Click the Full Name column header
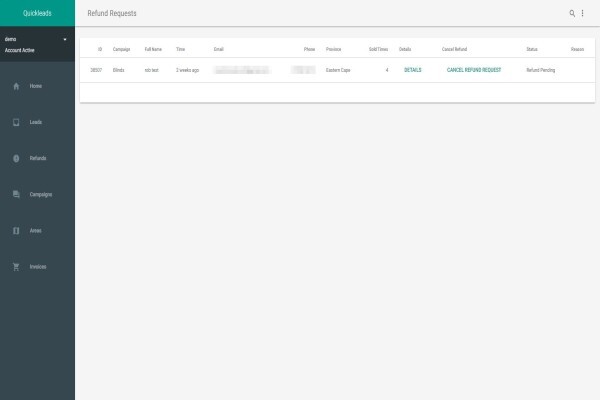Screen dimensions: 600x400 [x=153, y=49]
